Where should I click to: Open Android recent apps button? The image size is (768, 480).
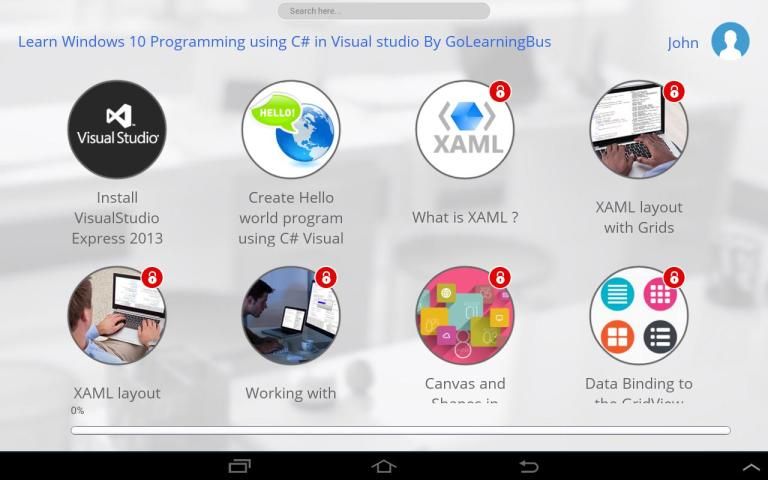coord(239,466)
